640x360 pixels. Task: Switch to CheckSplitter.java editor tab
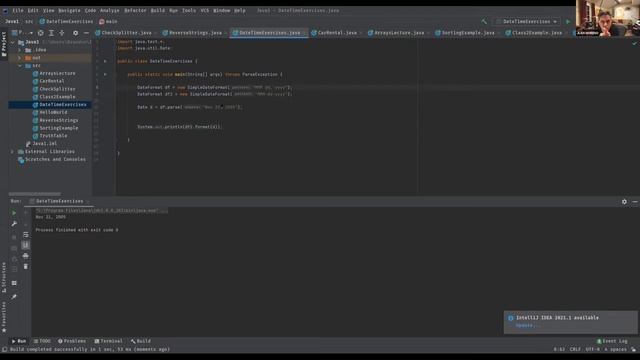(126, 33)
